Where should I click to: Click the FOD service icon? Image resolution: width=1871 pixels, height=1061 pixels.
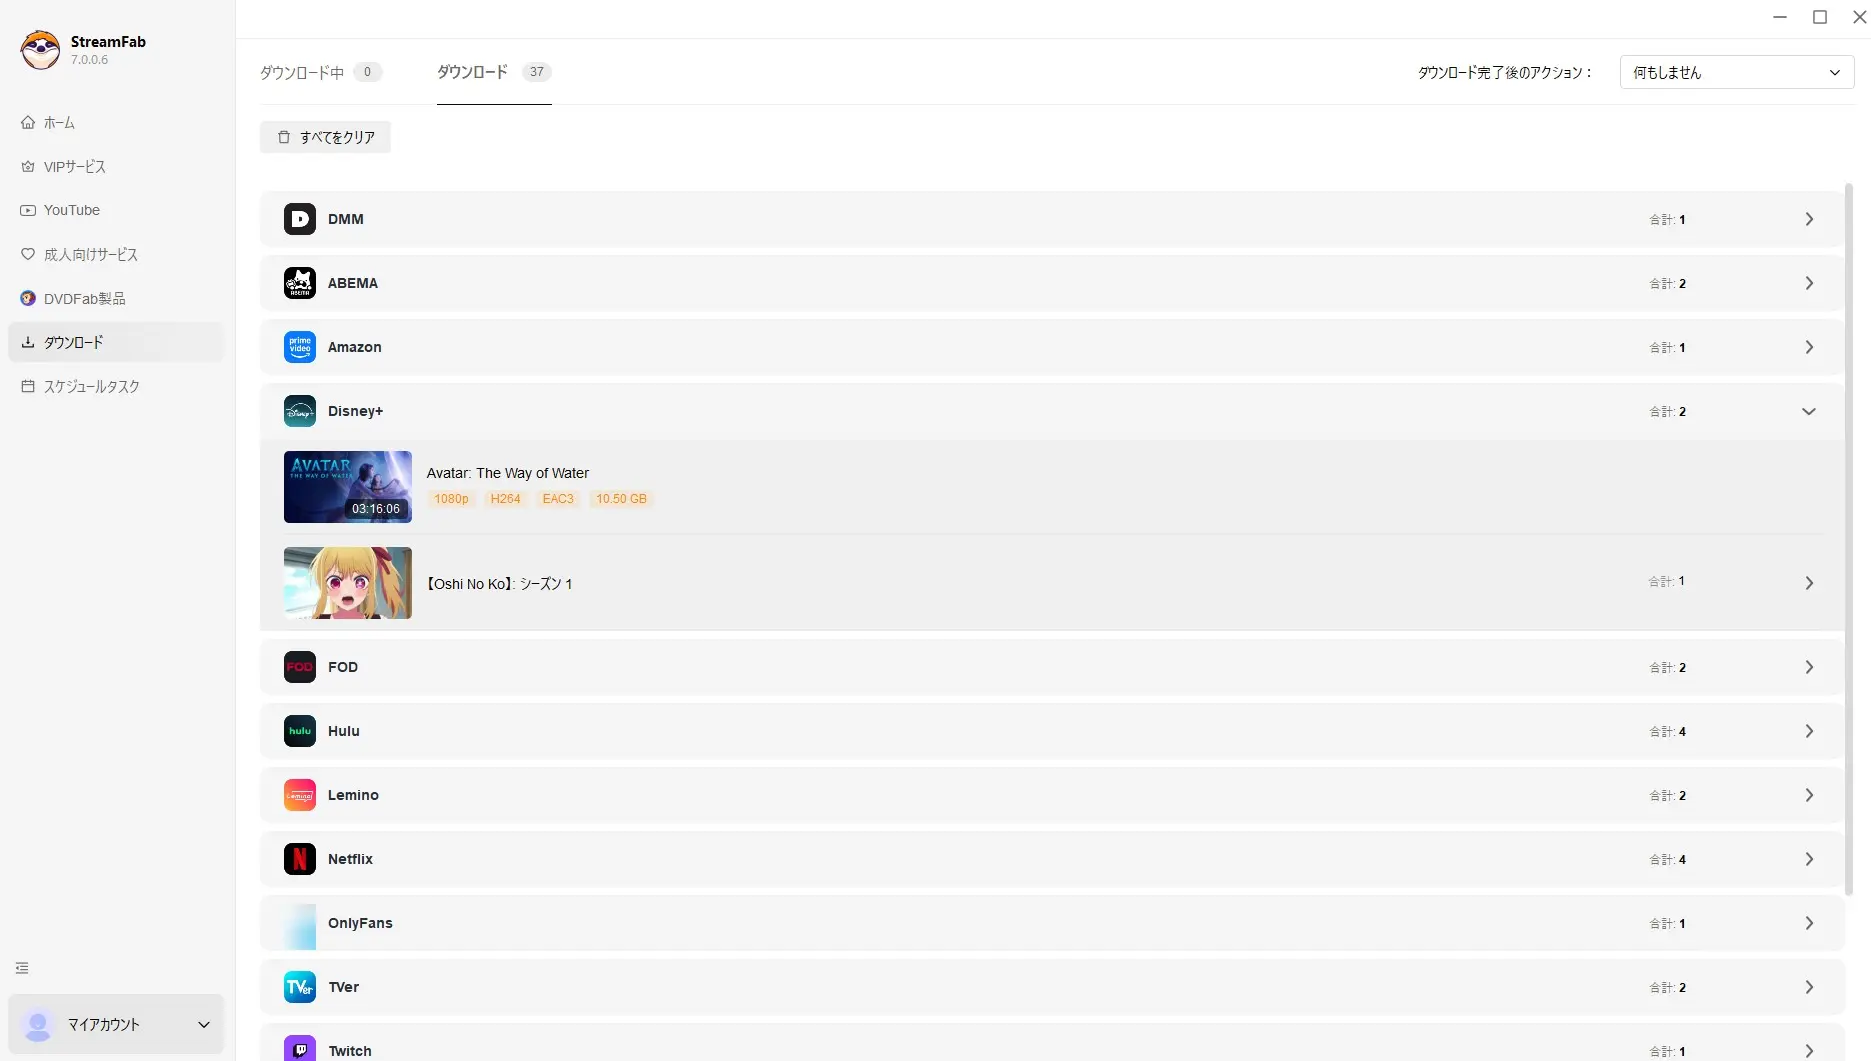point(300,667)
